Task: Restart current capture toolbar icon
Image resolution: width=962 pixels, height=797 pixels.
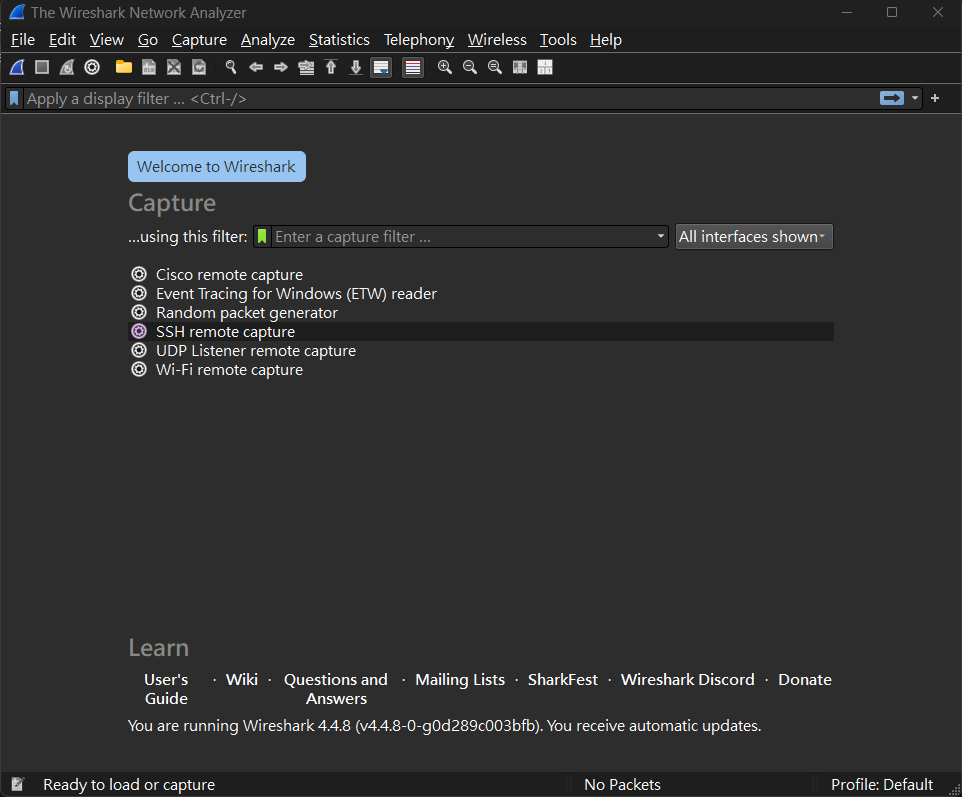Action: click(x=67, y=67)
